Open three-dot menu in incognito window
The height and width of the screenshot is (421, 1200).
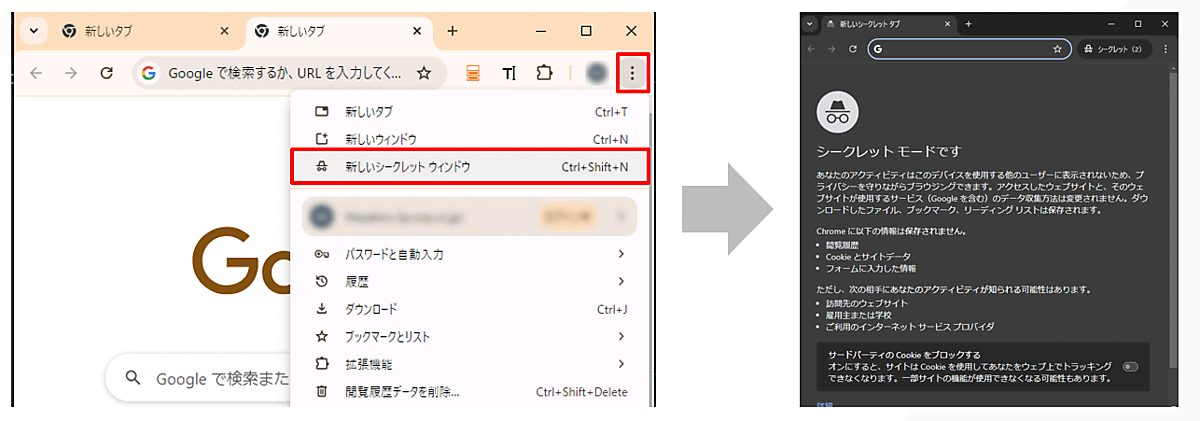click(x=1165, y=48)
